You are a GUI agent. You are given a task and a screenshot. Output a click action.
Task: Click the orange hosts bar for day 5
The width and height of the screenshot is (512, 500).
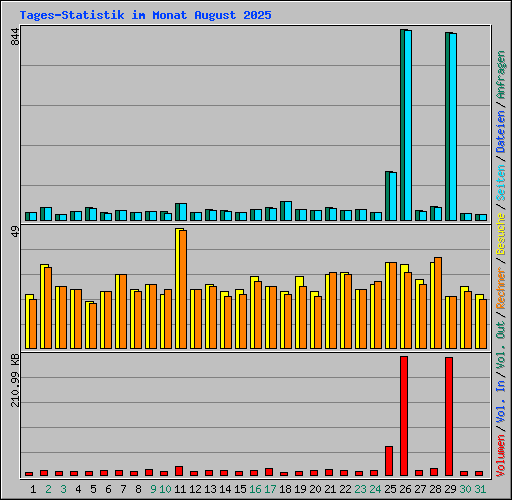point(93,326)
